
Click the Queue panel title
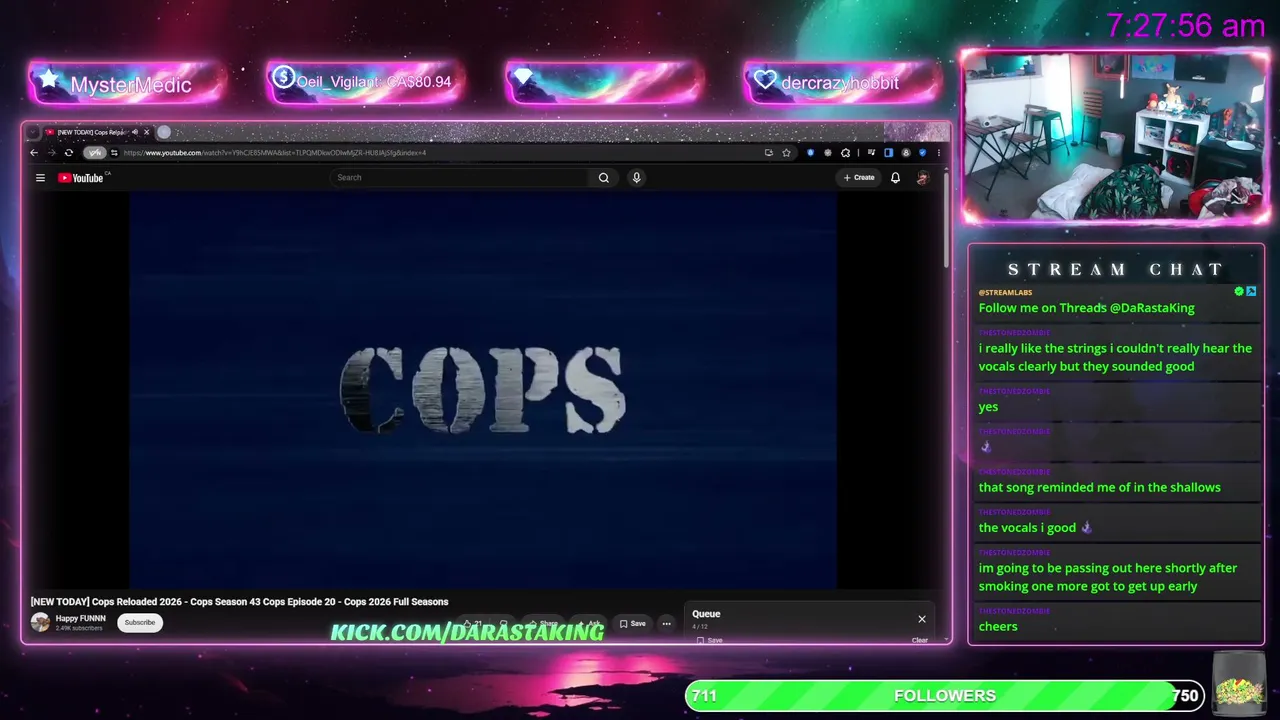click(706, 614)
